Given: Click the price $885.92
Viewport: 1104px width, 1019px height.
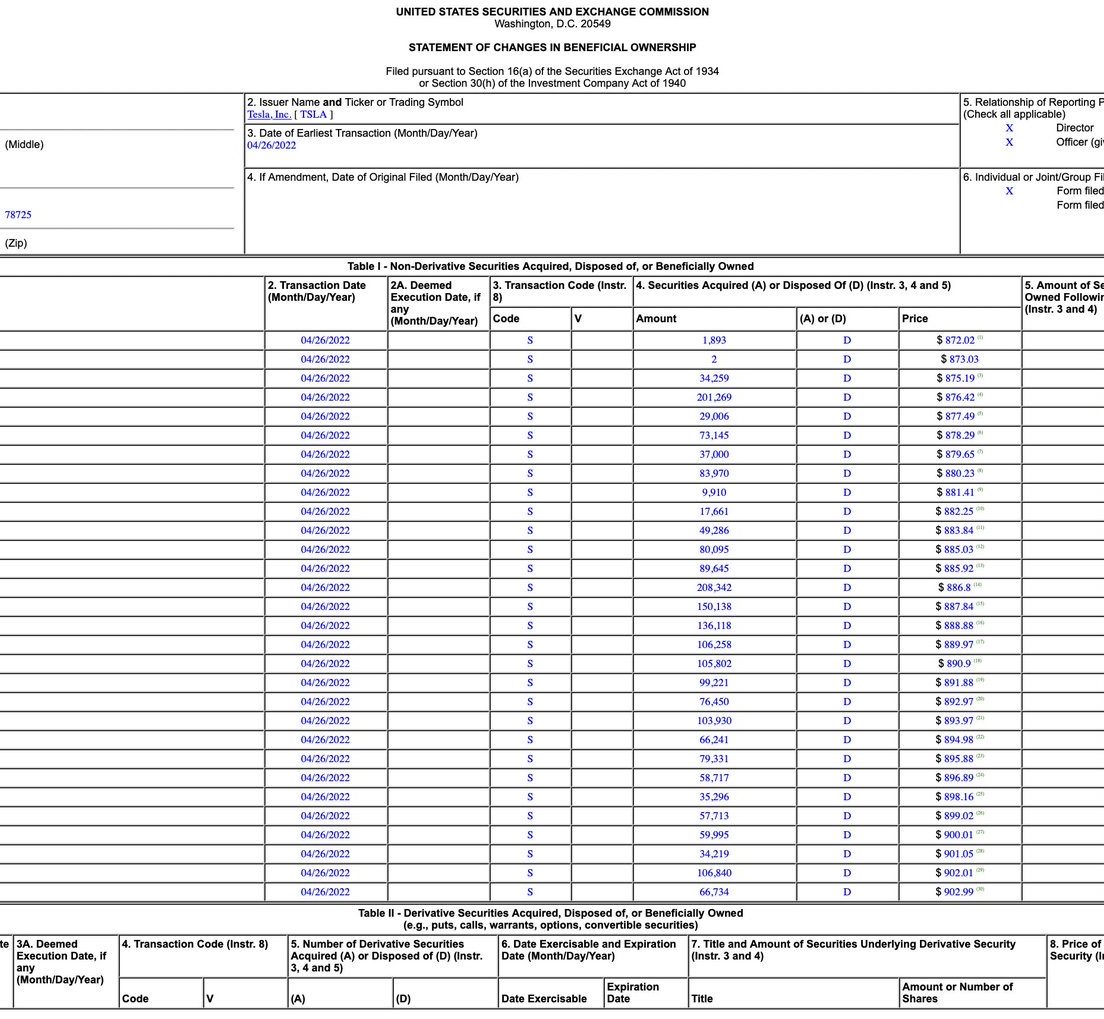Looking at the screenshot, I should click(x=955, y=568).
